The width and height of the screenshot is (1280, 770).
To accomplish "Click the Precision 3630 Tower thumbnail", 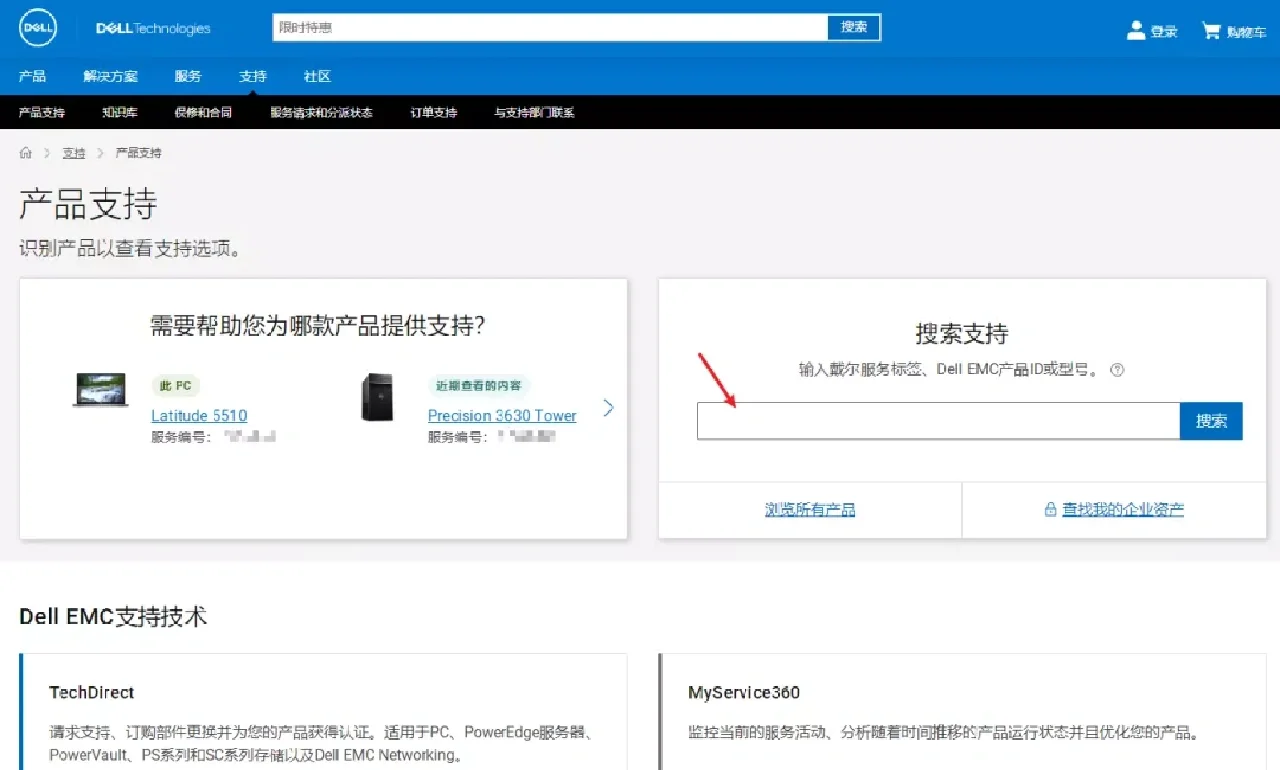I will (377, 397).
